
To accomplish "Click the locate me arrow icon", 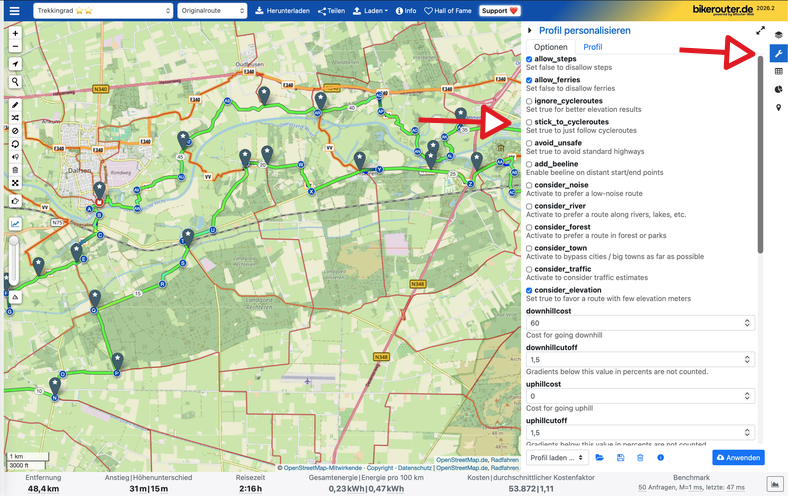I will coord(16,64).
